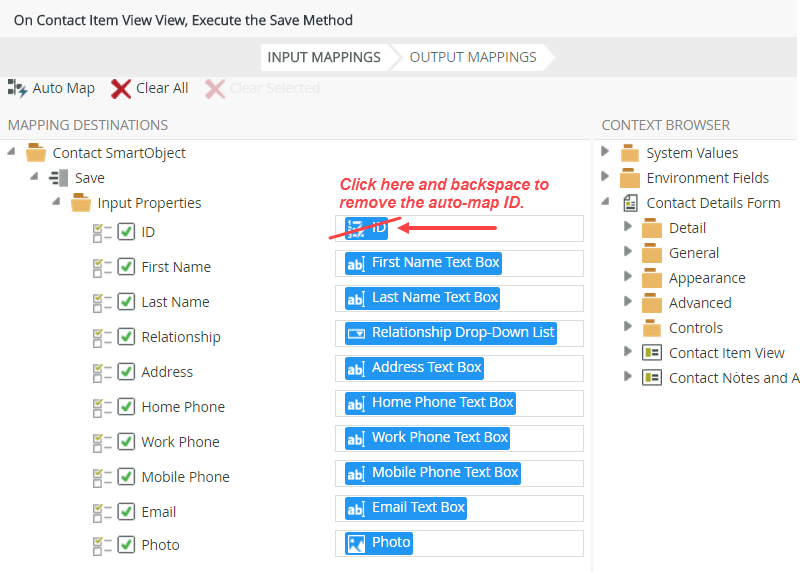
Task: Click the Clear Selected button
Action: (263, 88)
